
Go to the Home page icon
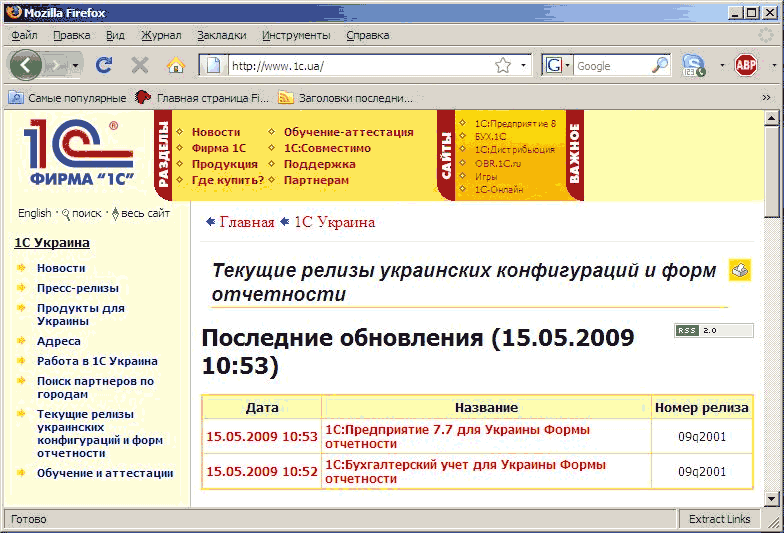[x=176, y=66]
